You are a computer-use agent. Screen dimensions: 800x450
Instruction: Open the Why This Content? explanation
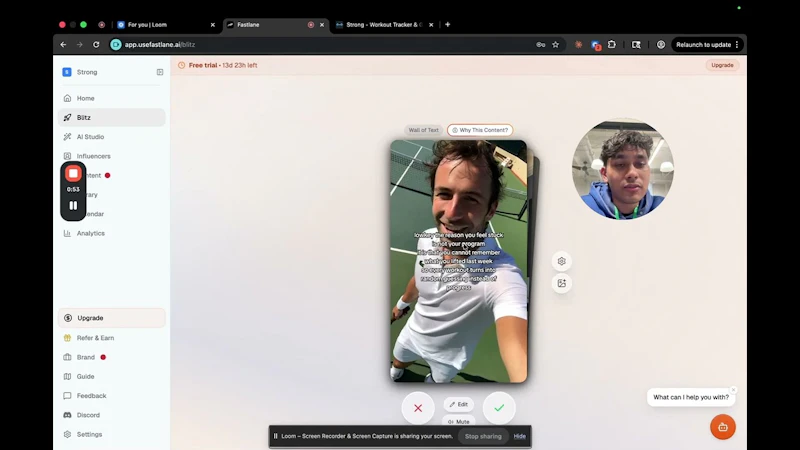point(480,130)
